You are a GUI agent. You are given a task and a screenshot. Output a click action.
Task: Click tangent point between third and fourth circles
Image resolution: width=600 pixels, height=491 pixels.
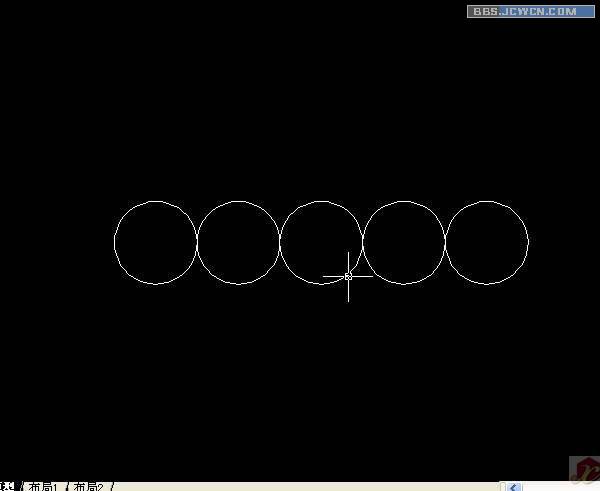(362, 242)
